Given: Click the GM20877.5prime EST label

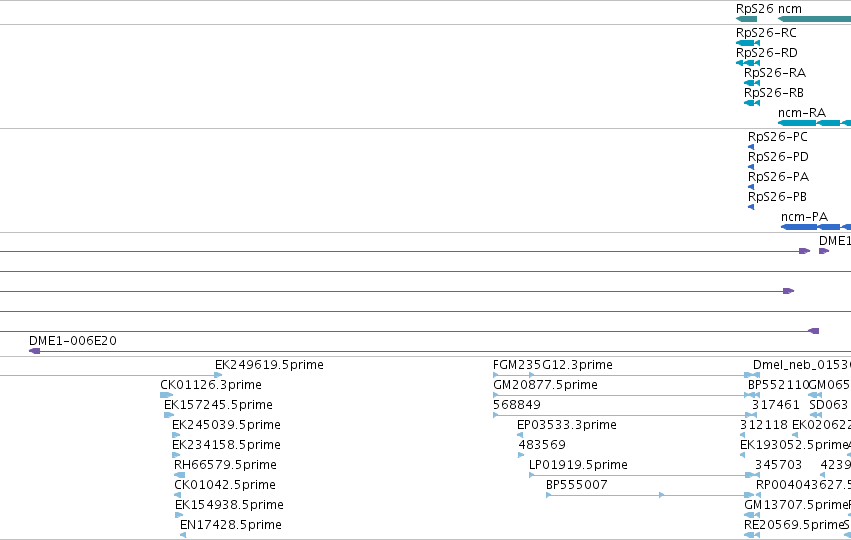Looking at the screenshot, I should click(x=545, y=385).
